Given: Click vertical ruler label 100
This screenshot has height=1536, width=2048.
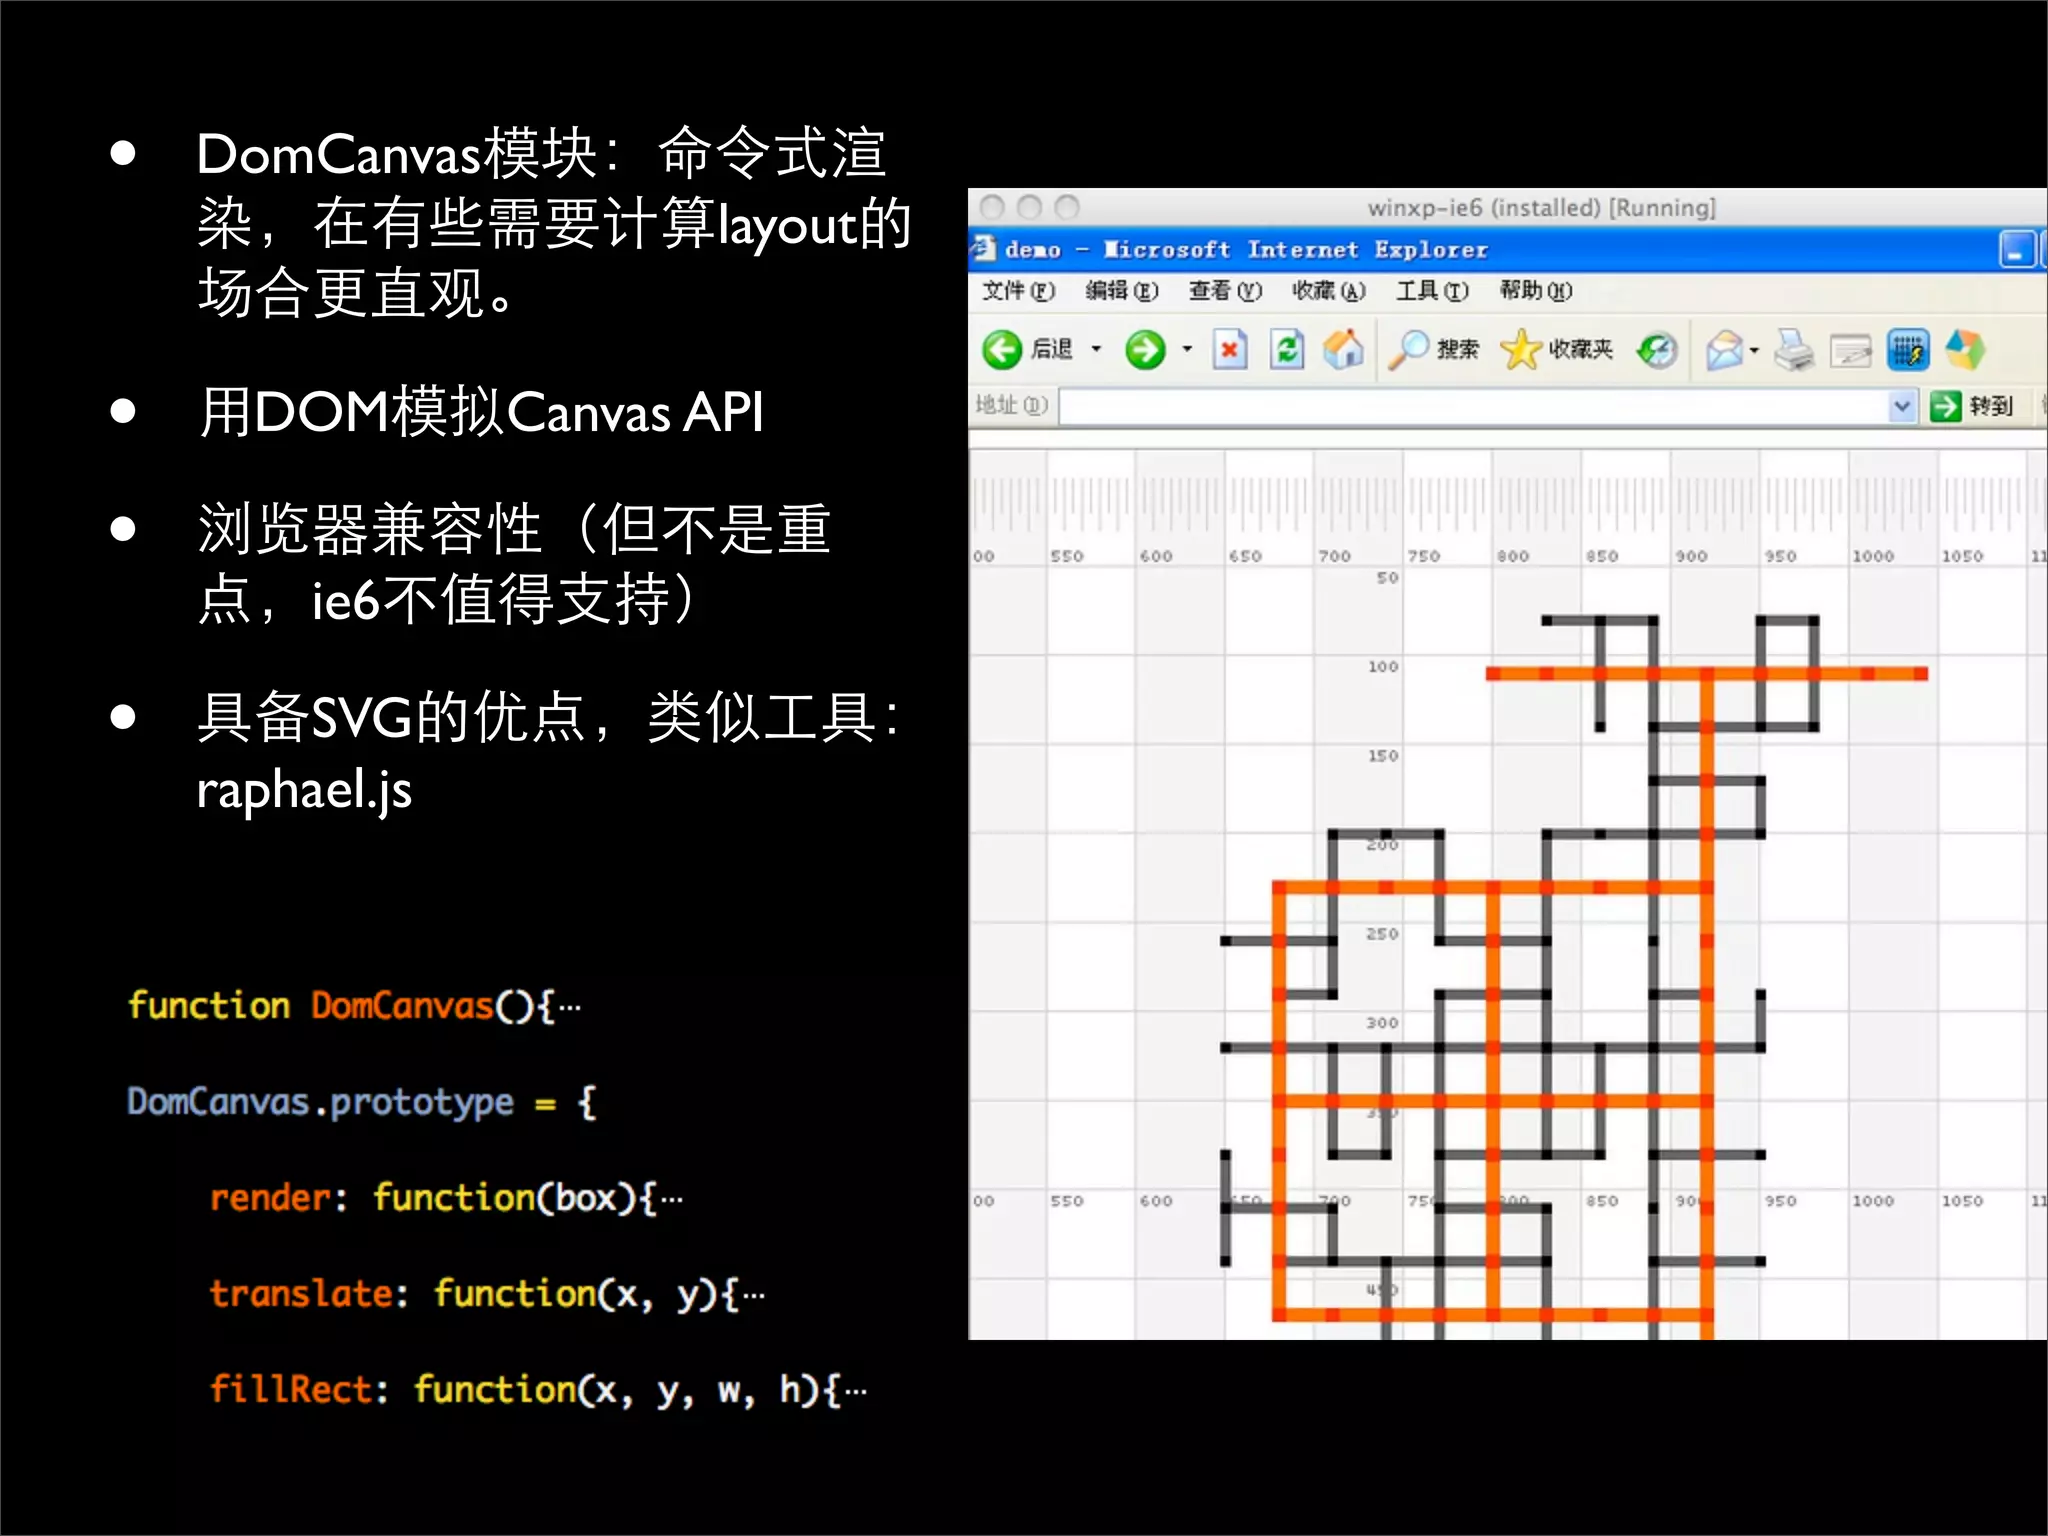Looking at the screenshot, I should 1383,667.
